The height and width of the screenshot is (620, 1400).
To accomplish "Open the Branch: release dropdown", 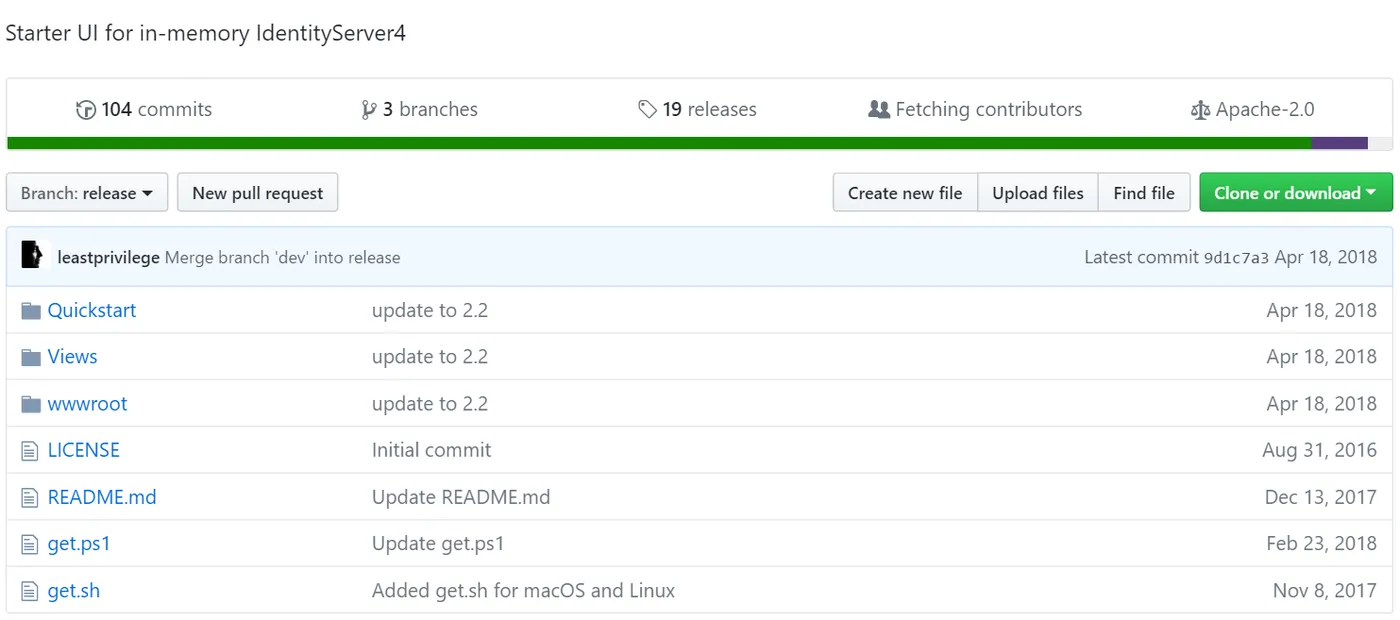I will 87,193.
